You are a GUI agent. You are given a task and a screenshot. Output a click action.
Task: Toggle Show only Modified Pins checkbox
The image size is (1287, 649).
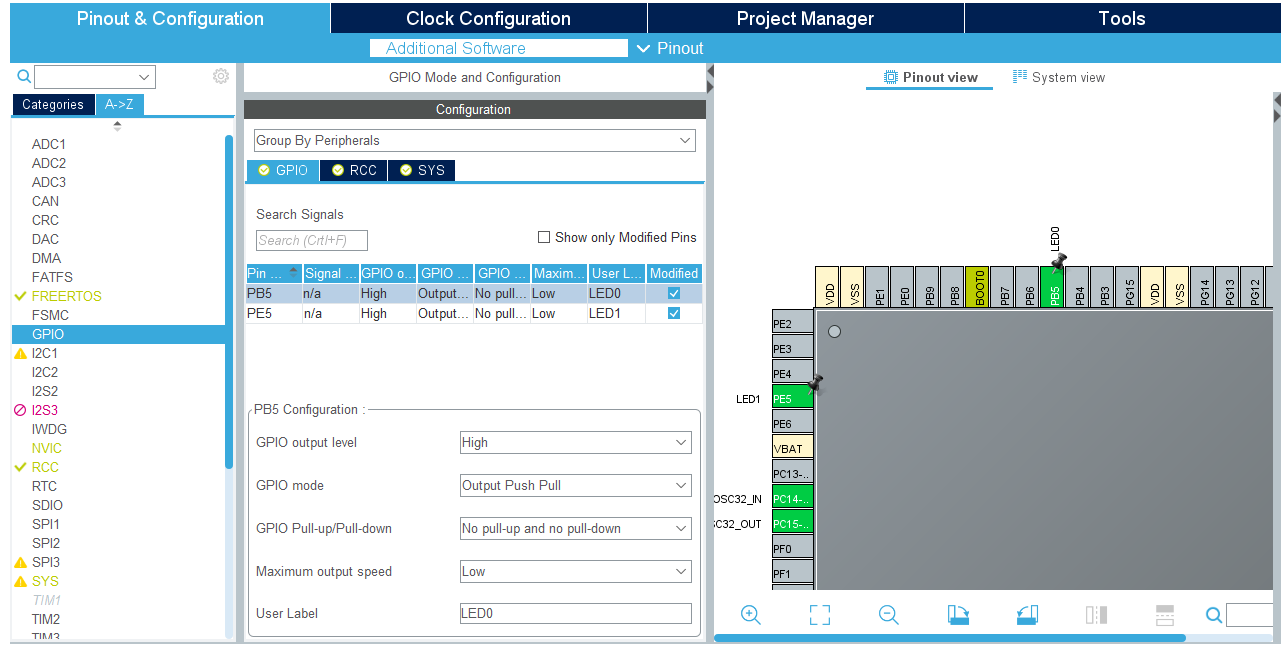click(544, 237)
